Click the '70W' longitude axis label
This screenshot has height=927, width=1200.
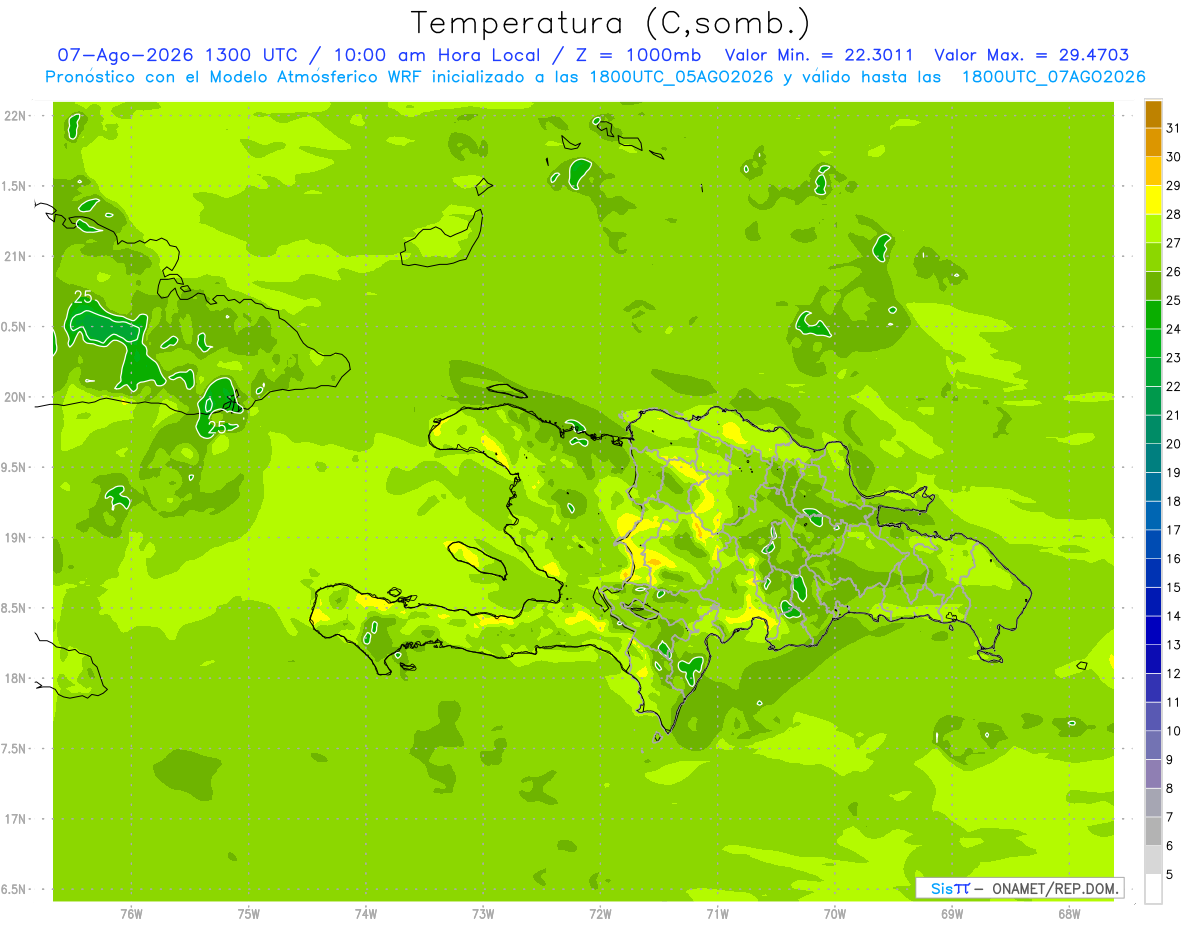click(835, 914)
